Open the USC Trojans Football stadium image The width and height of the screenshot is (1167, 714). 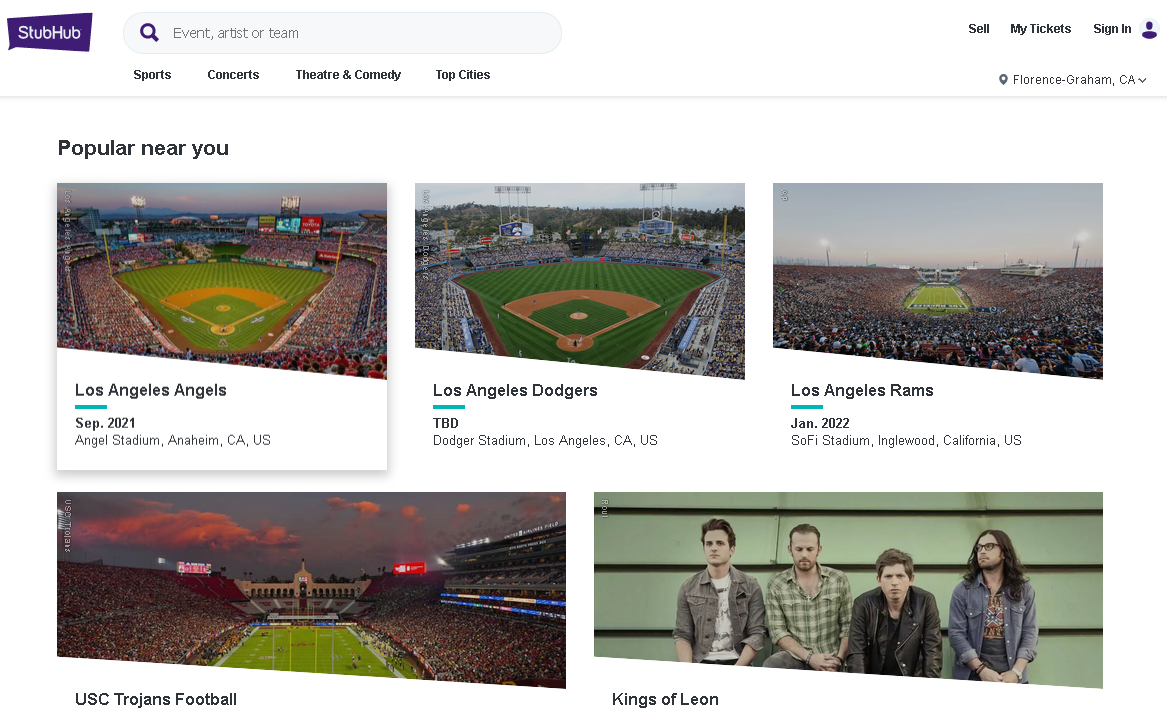point(311,585)
